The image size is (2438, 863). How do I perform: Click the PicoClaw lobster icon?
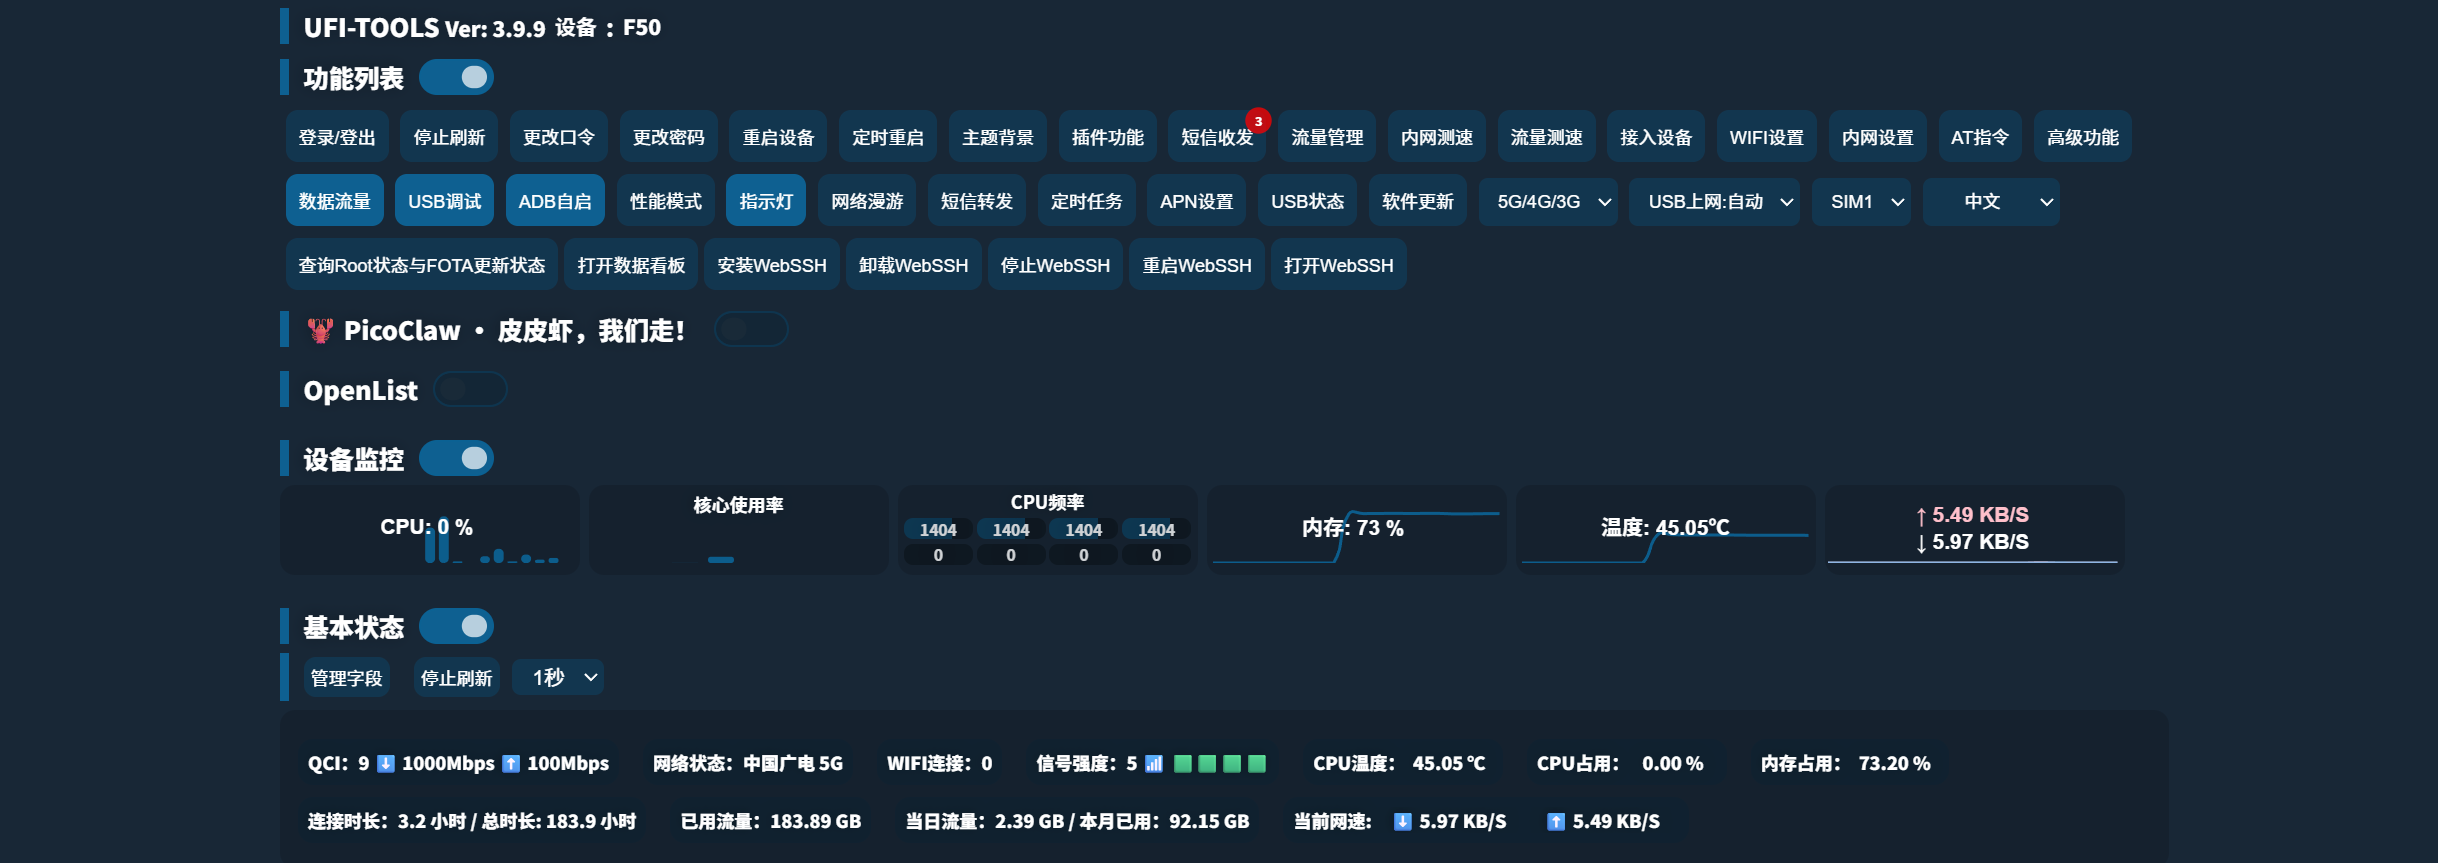pos(320,331)
